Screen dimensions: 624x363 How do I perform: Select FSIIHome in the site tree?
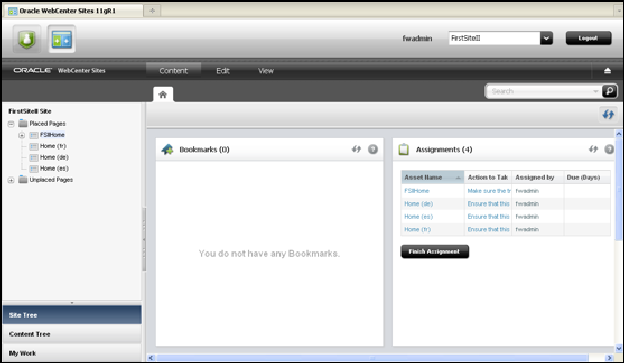coord(52,135)
